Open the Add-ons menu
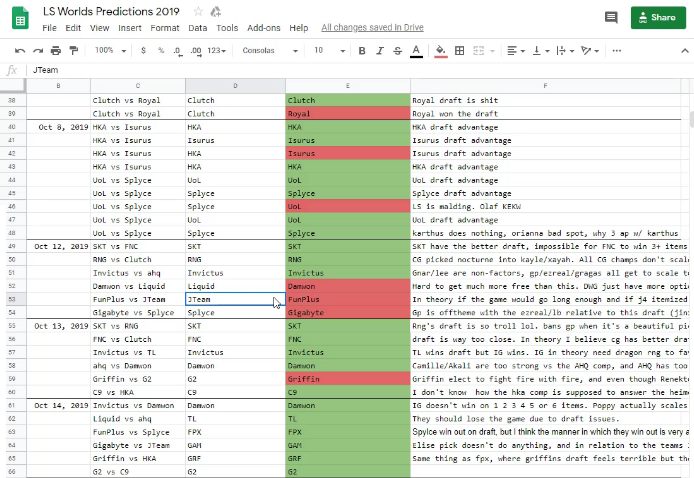 [x=264, y=28]
